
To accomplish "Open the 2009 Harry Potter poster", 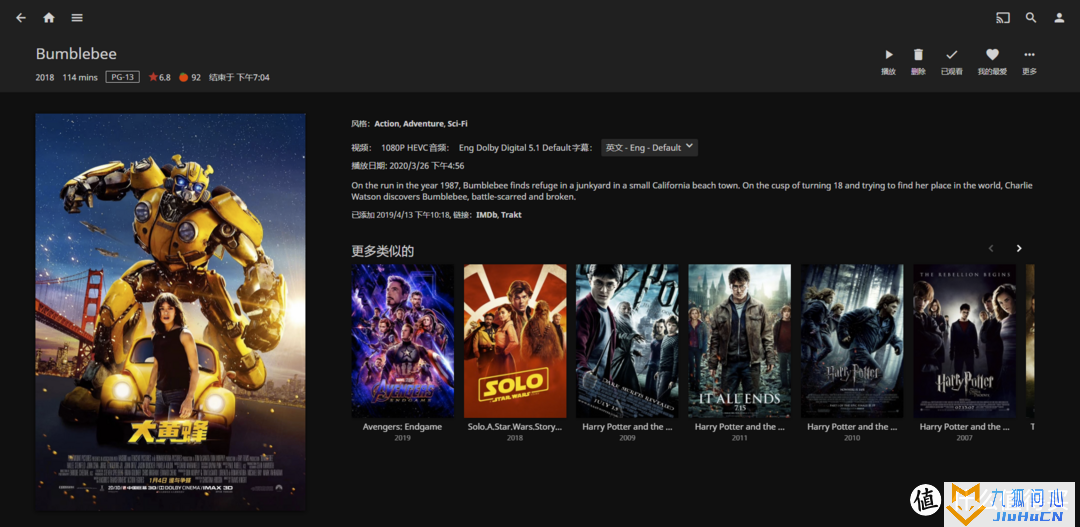I will click(627, 341).
